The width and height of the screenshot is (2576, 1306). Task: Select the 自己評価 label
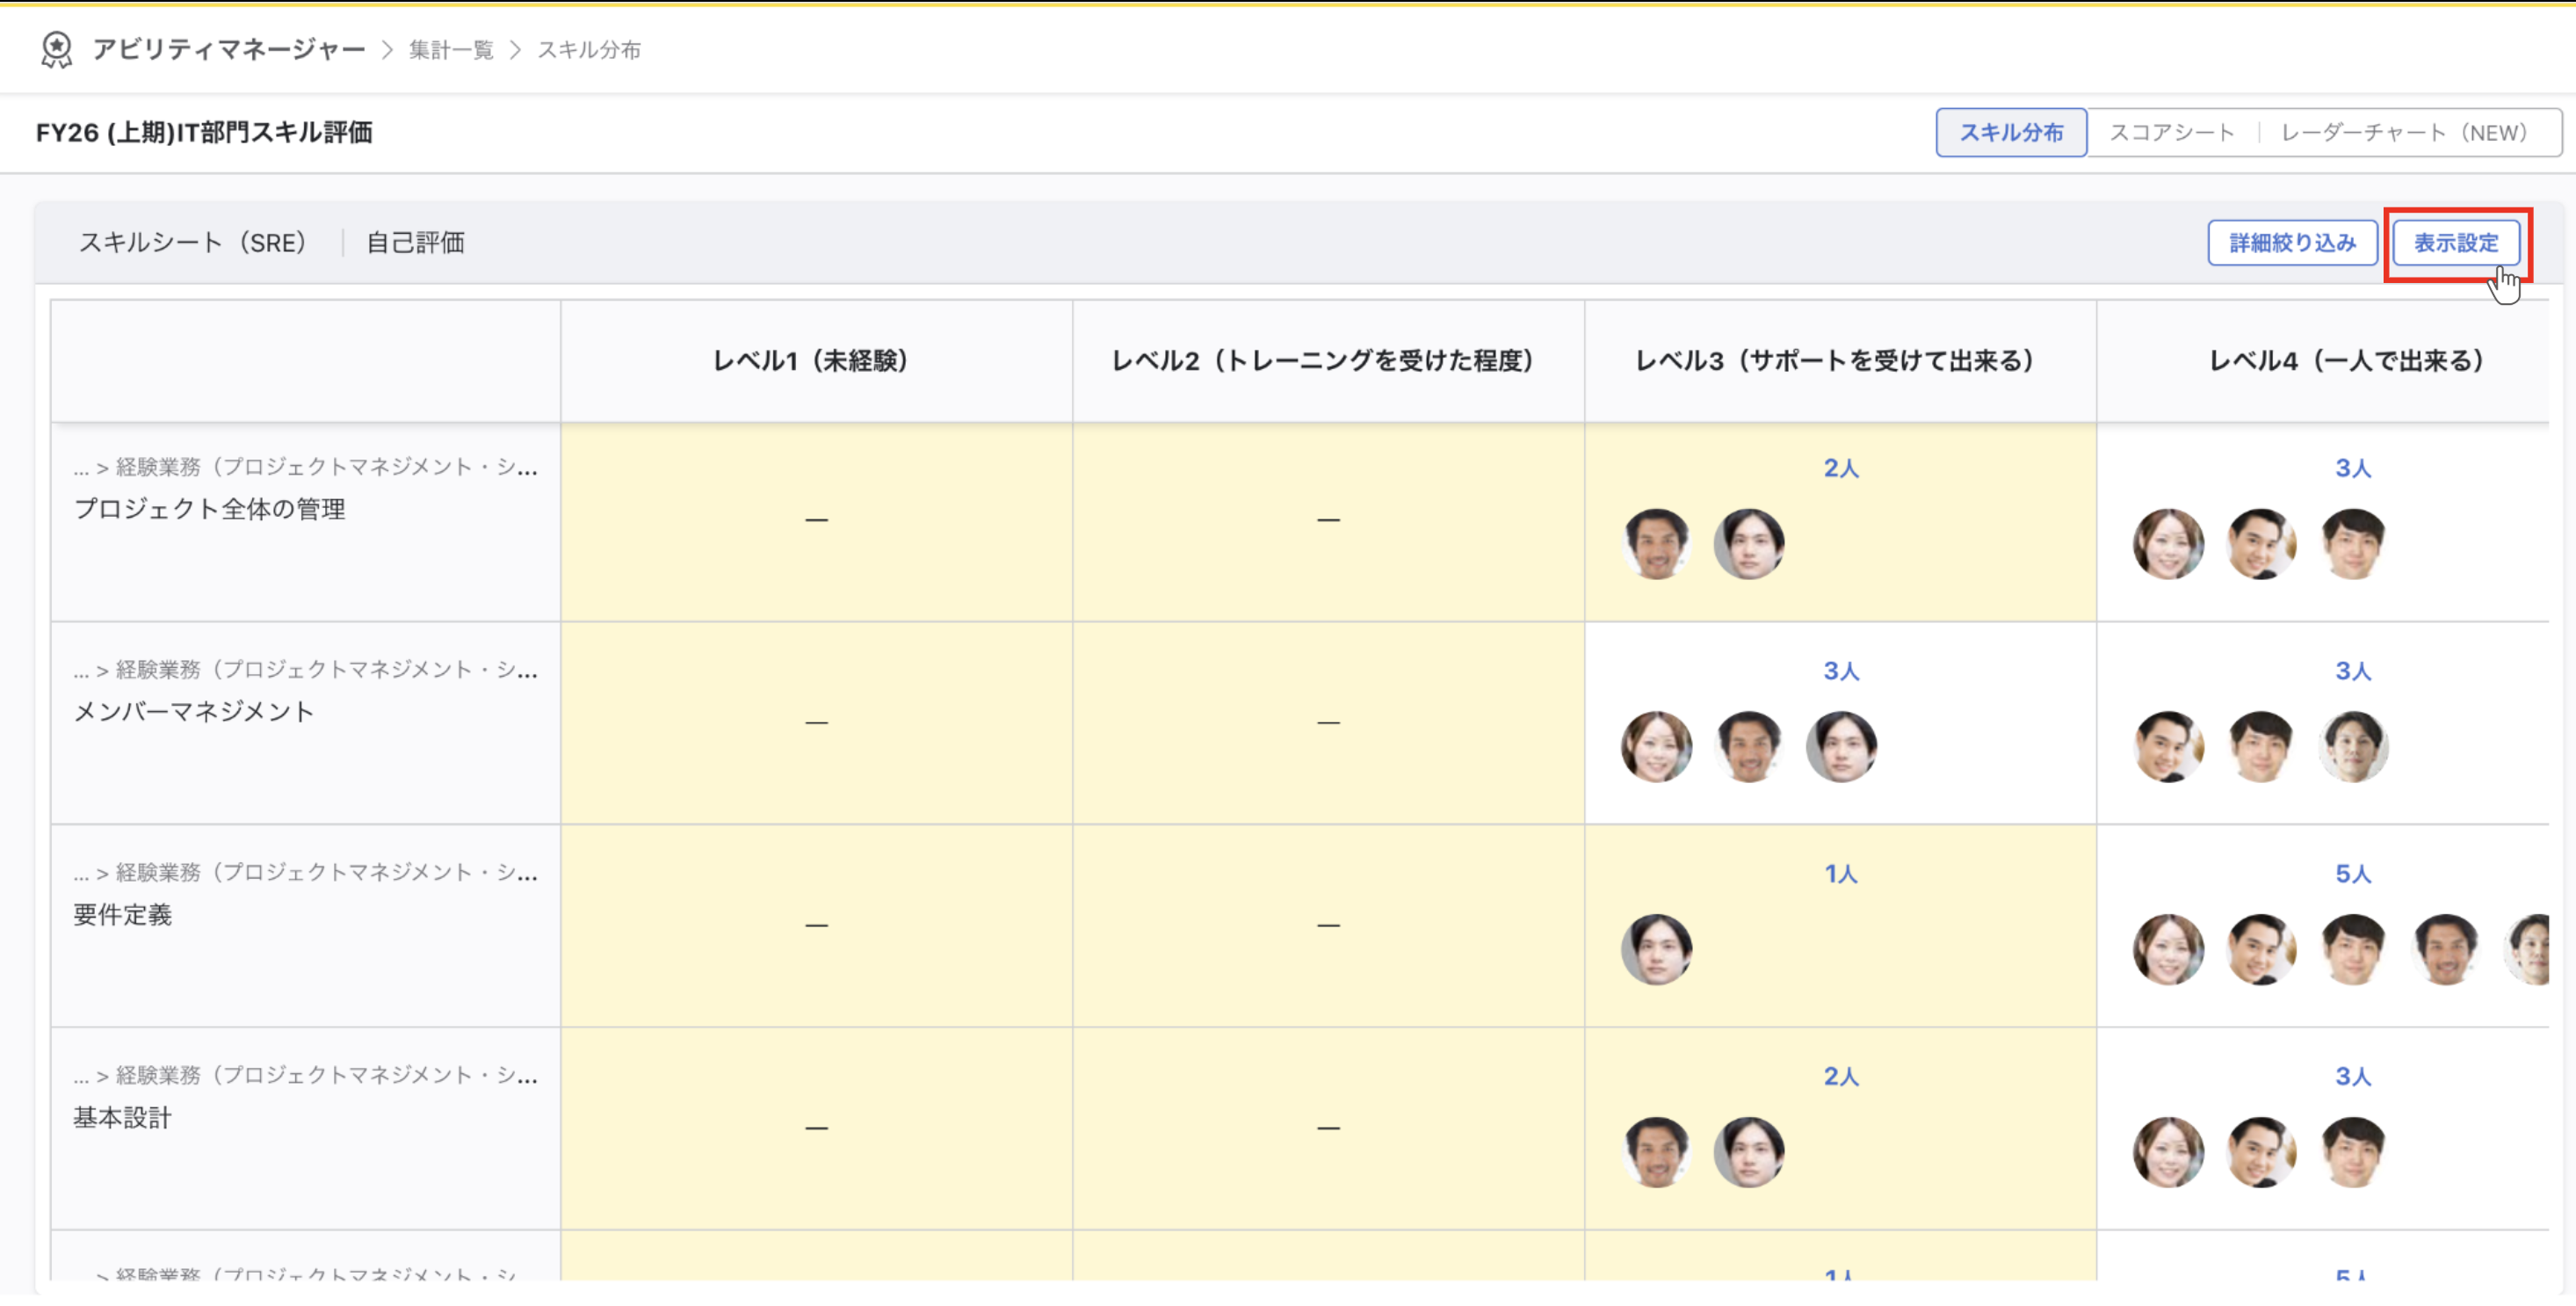[415, 243]
